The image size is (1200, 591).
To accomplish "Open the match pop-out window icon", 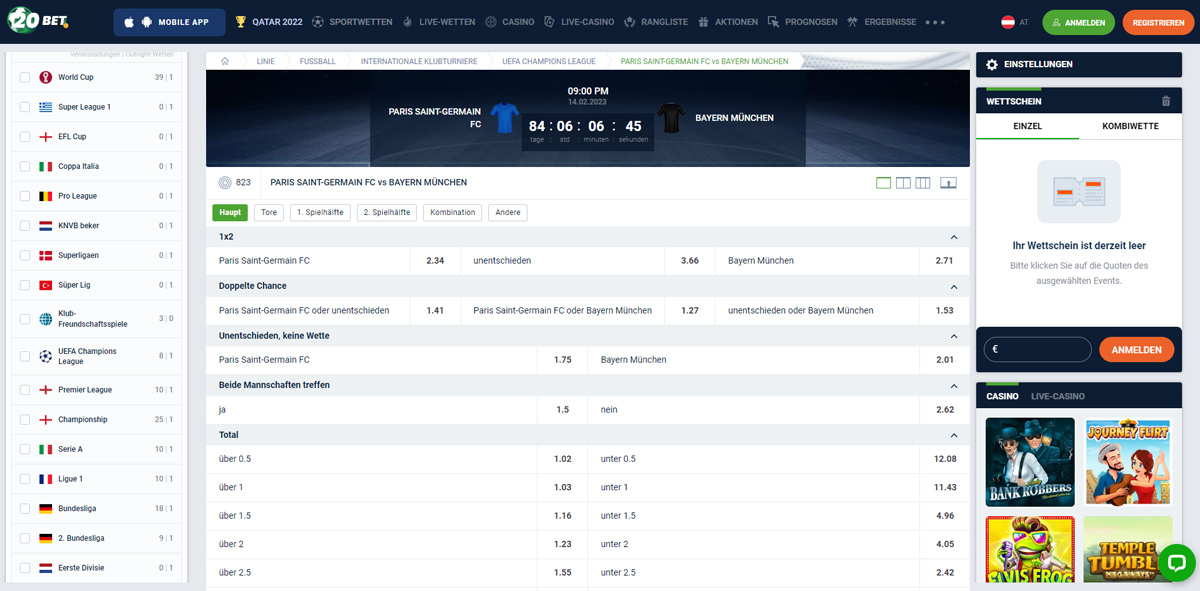I will click(x=948, y=183).
